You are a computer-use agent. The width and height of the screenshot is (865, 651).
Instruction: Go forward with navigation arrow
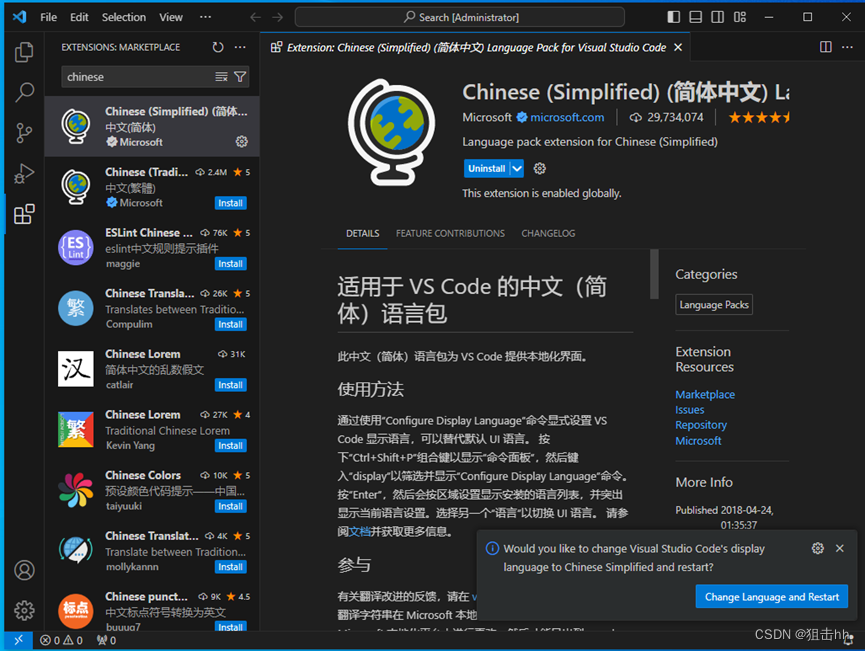277,17
